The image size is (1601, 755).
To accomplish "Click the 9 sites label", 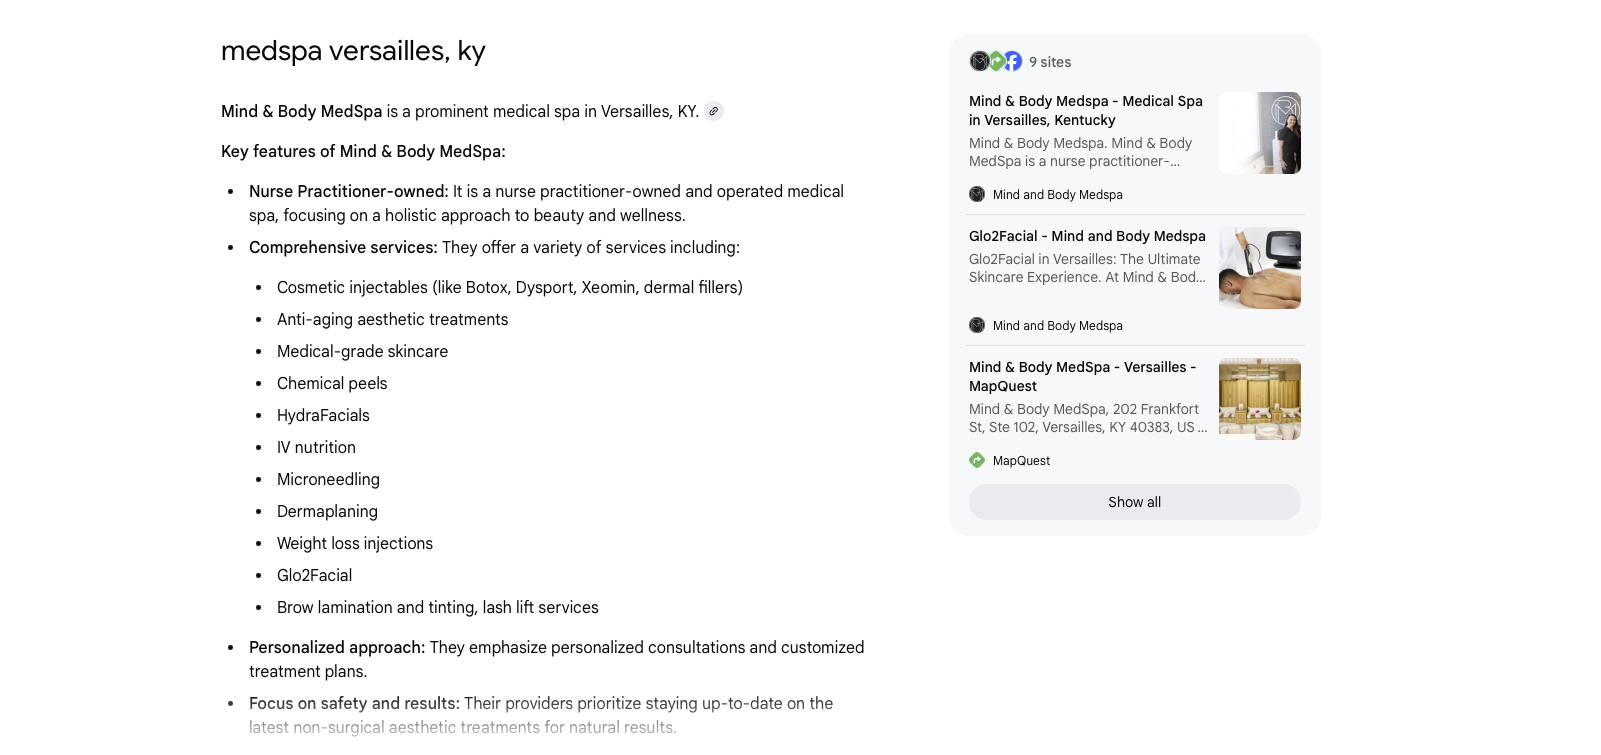I will point(1050,62).
